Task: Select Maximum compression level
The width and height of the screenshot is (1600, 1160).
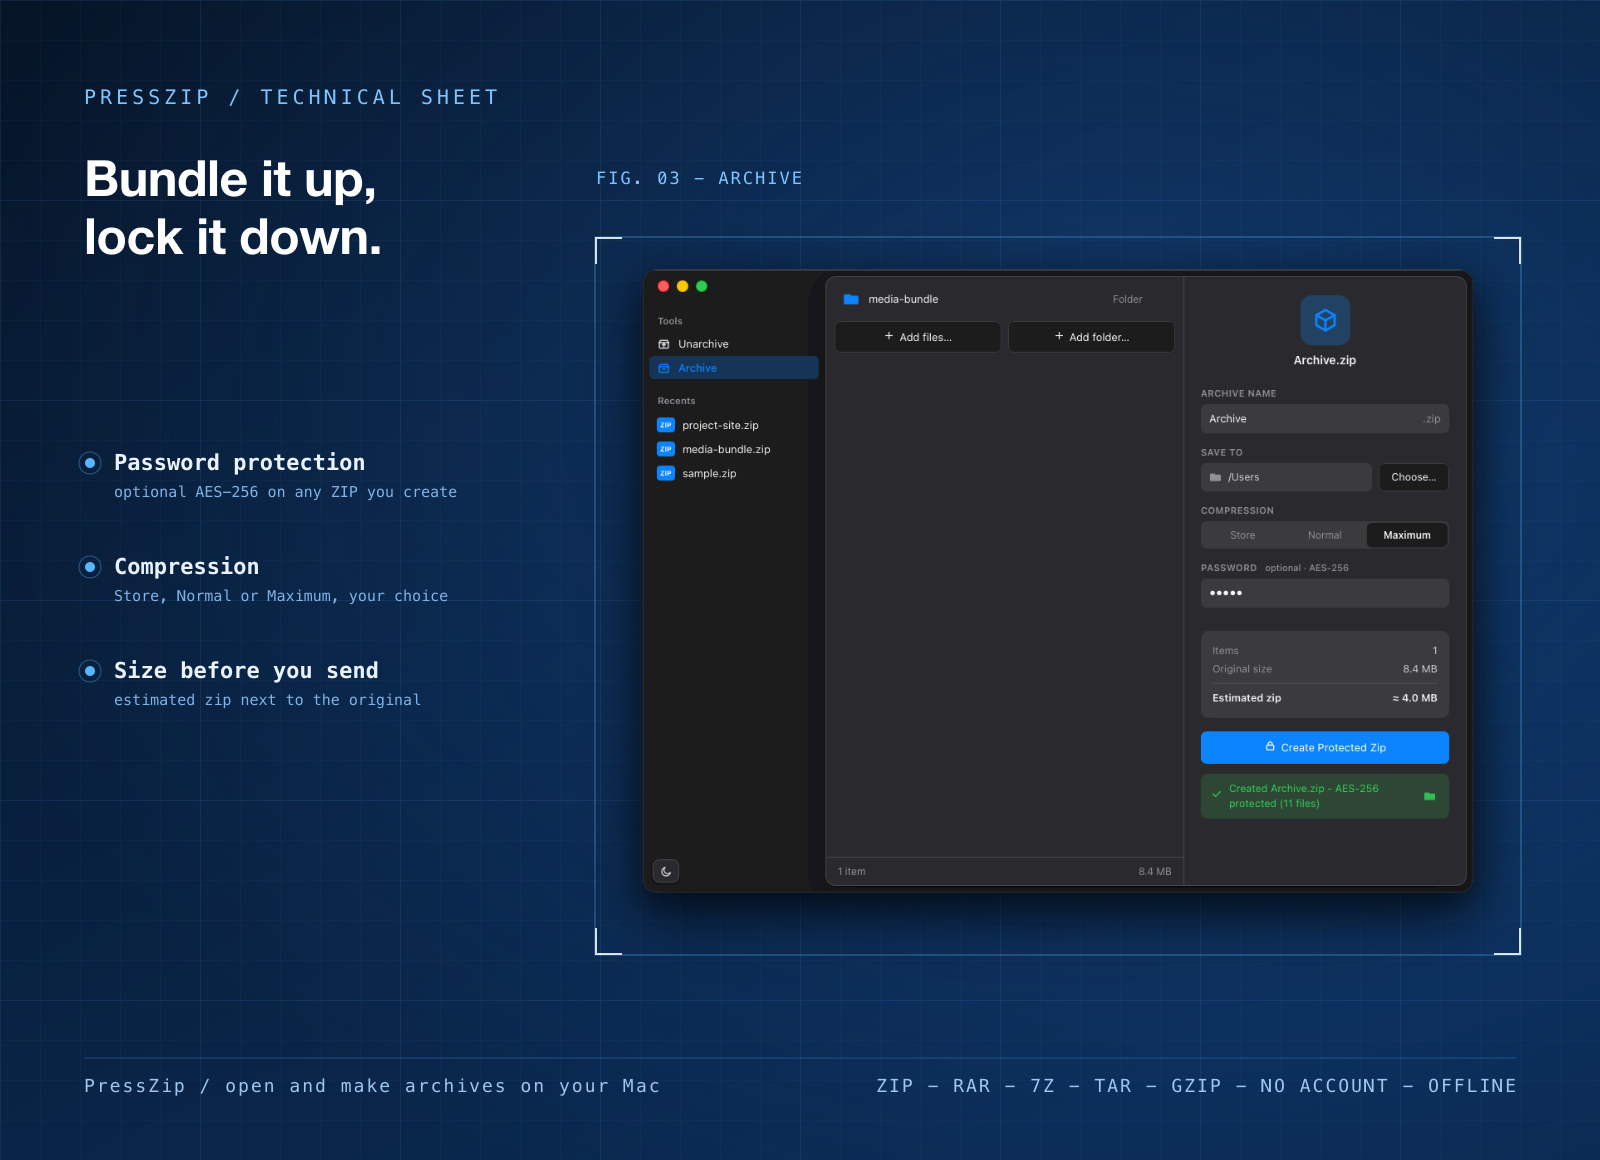Action: tap(1407, 535)
